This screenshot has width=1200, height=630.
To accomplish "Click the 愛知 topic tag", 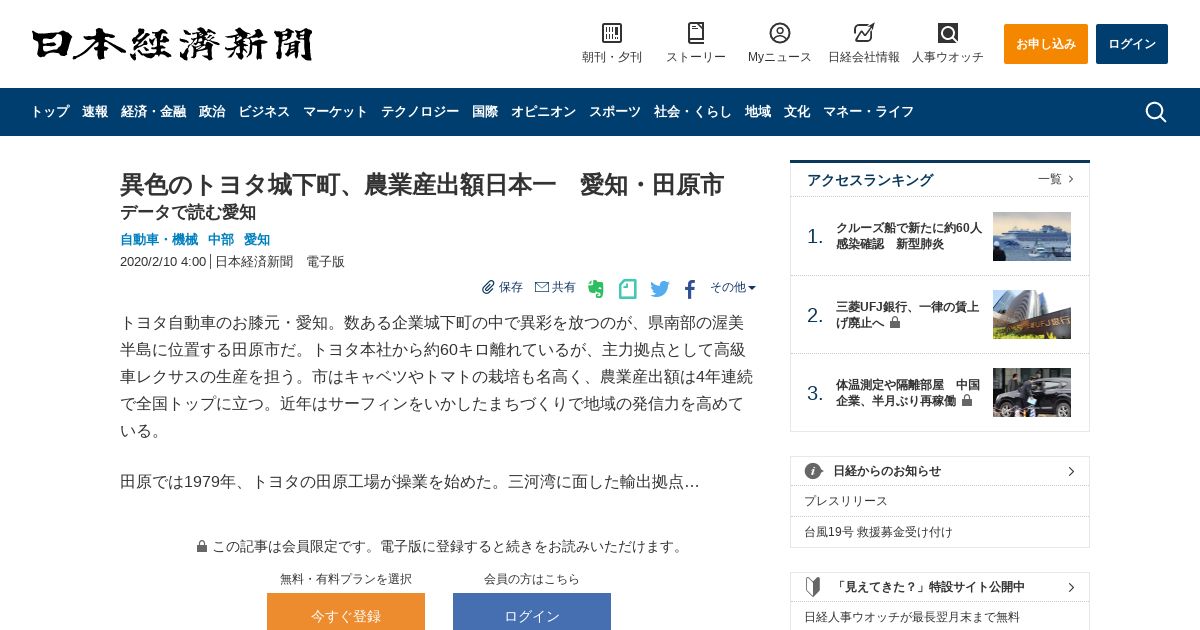I will [257, 240].
